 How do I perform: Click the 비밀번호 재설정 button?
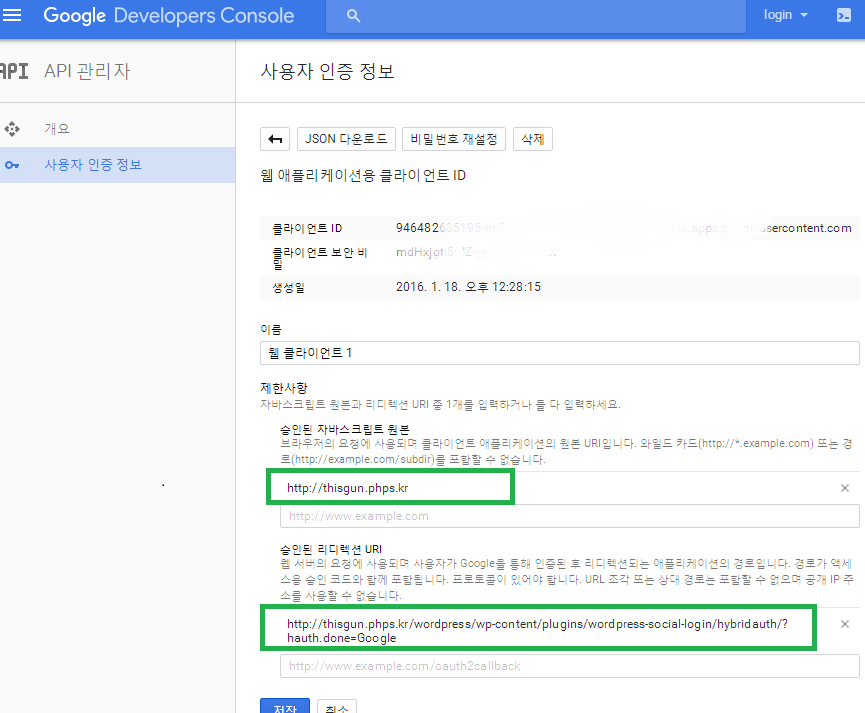(454, 139)
